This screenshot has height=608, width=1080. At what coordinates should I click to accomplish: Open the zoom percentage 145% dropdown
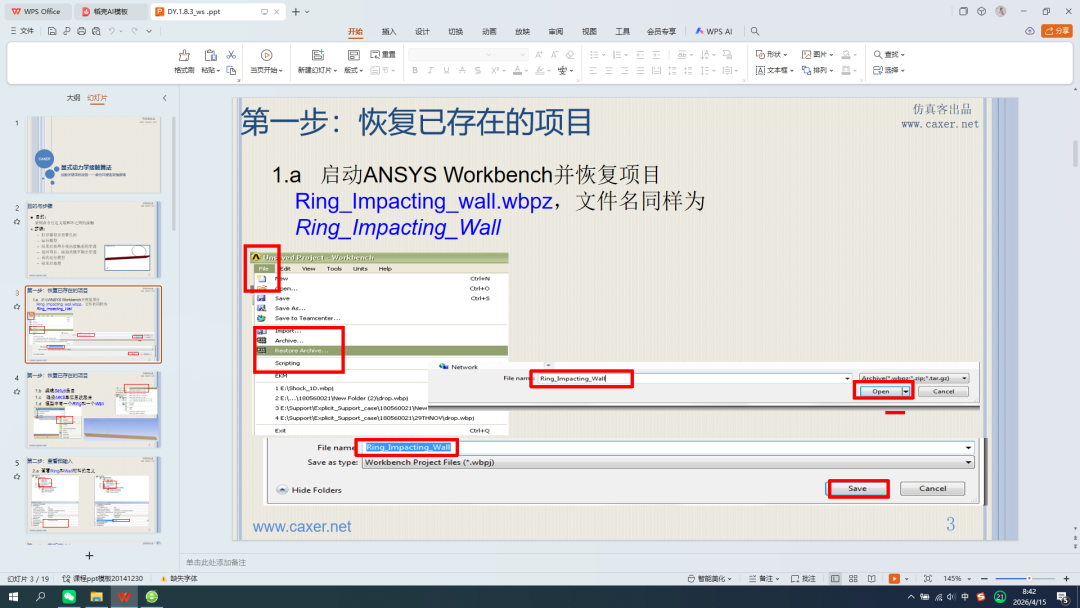957,578
